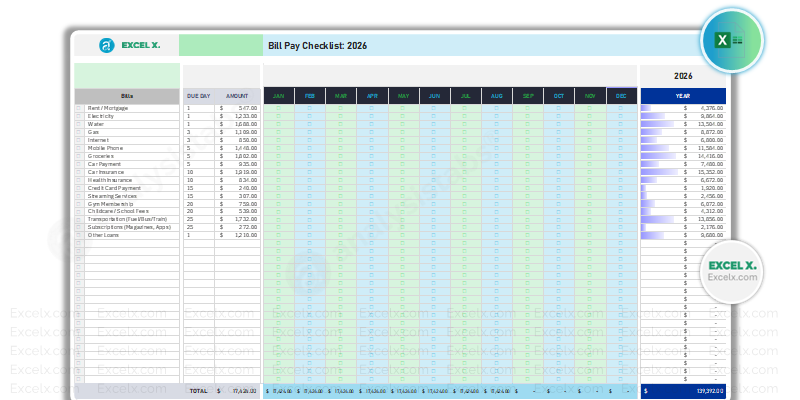The image size is (800, 400).
Task: Click the Car Insurance yearly data bar
Action: (655, 172)
